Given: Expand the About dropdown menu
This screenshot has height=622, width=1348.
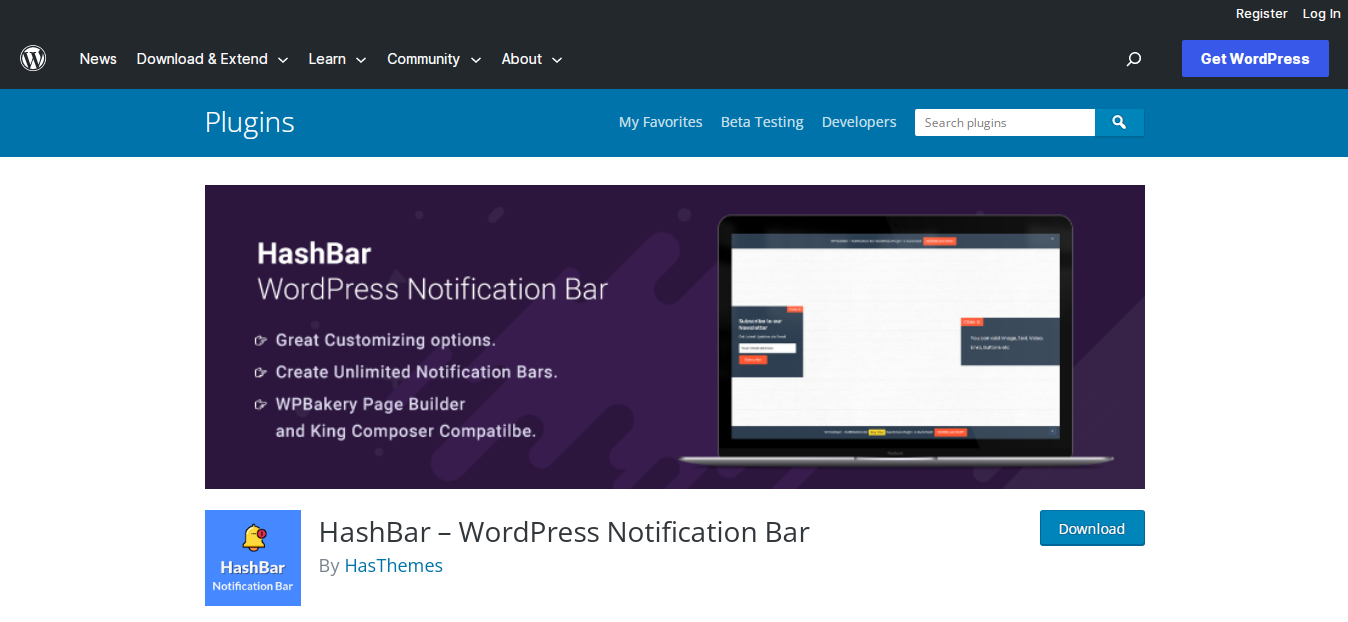Looking at the screenshot, I should click(x=531, y=59).
